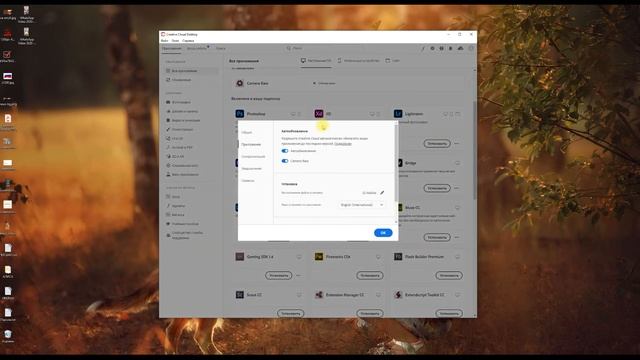Open Muse CC's more options ellipsis
Screen dimensions: 640x360
(x=457, y=237)
